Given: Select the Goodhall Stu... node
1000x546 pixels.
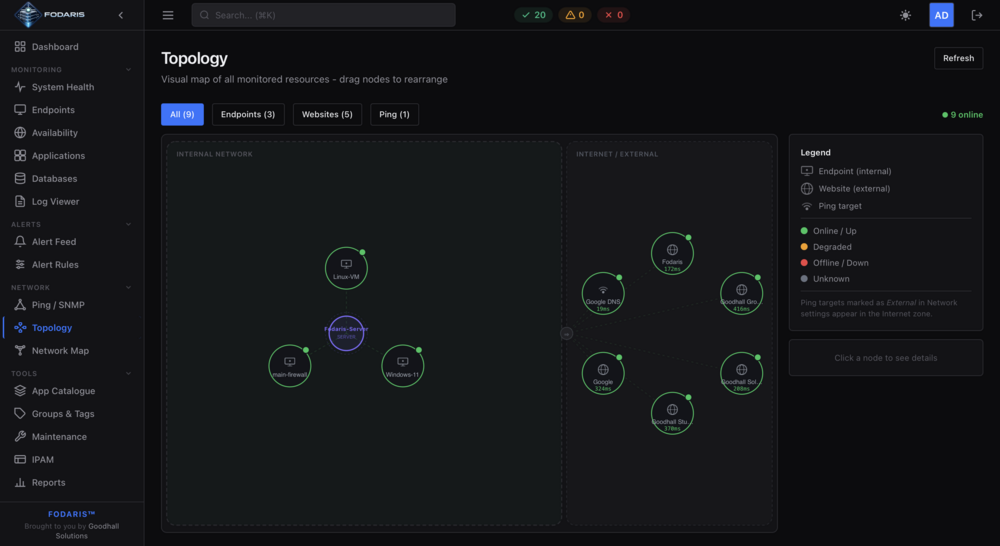Looking at the screenshot, I should pyautogui.click(x=672, y=413).
